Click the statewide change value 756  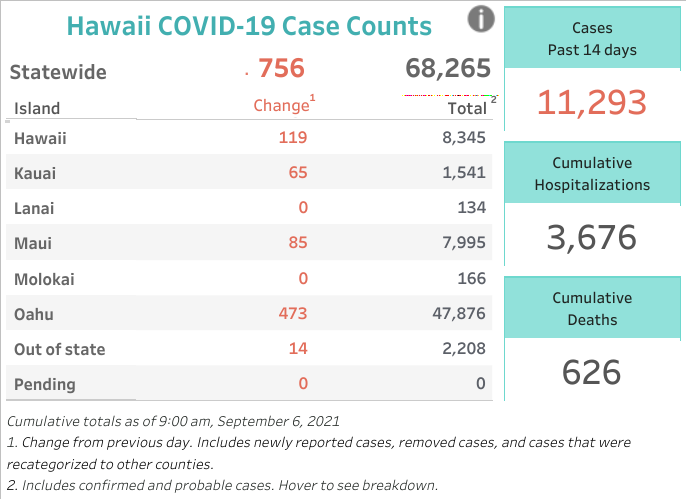pos(281,68)
